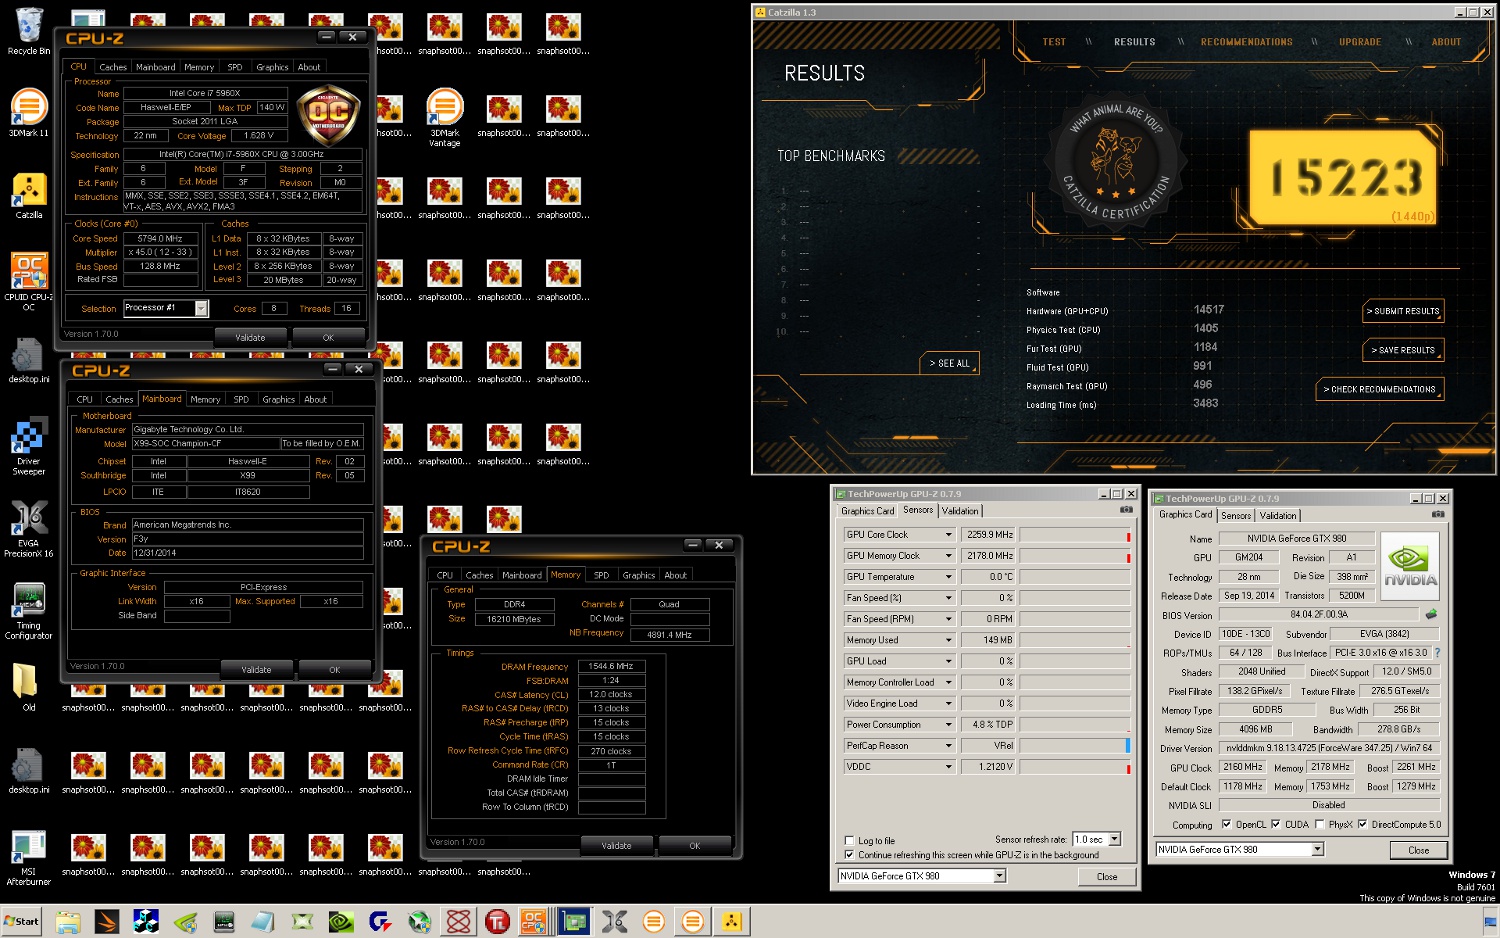Switch to the TEST tab in Catzilla
The width and height of the screenshot is (1500, 938).
[x=1054, y=42]
